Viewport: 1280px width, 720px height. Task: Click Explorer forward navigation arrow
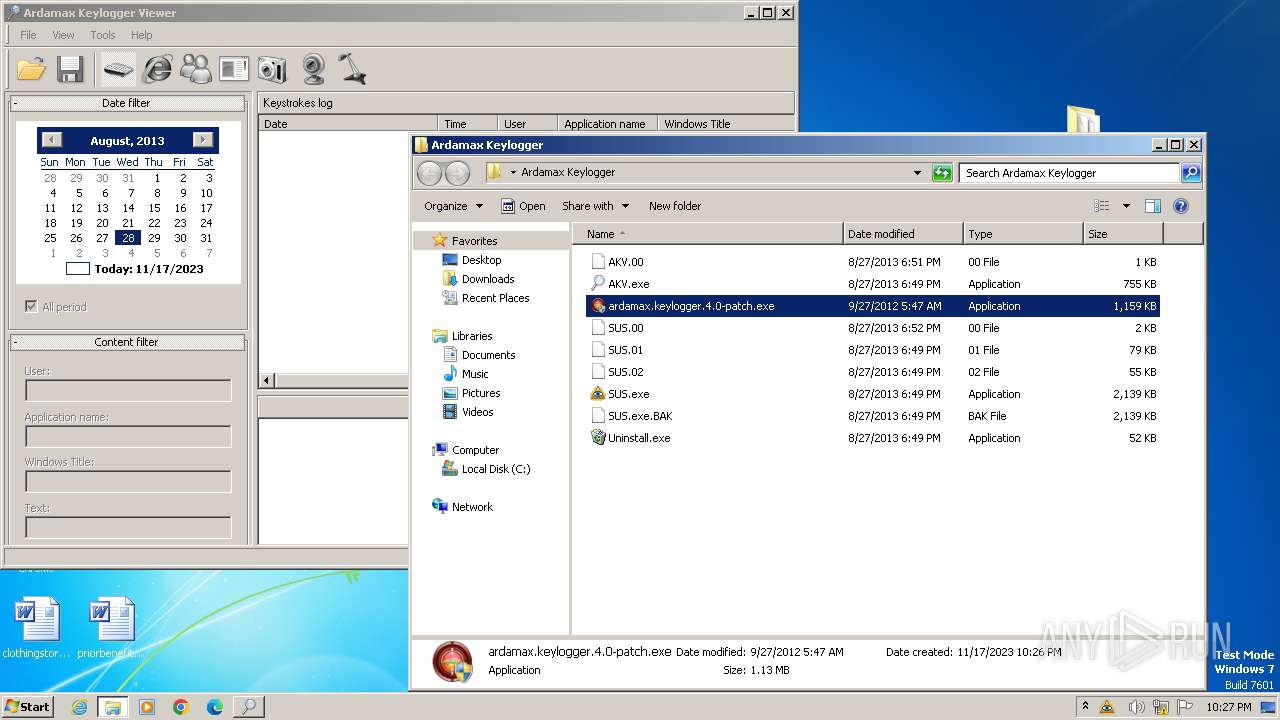[457, 173]
